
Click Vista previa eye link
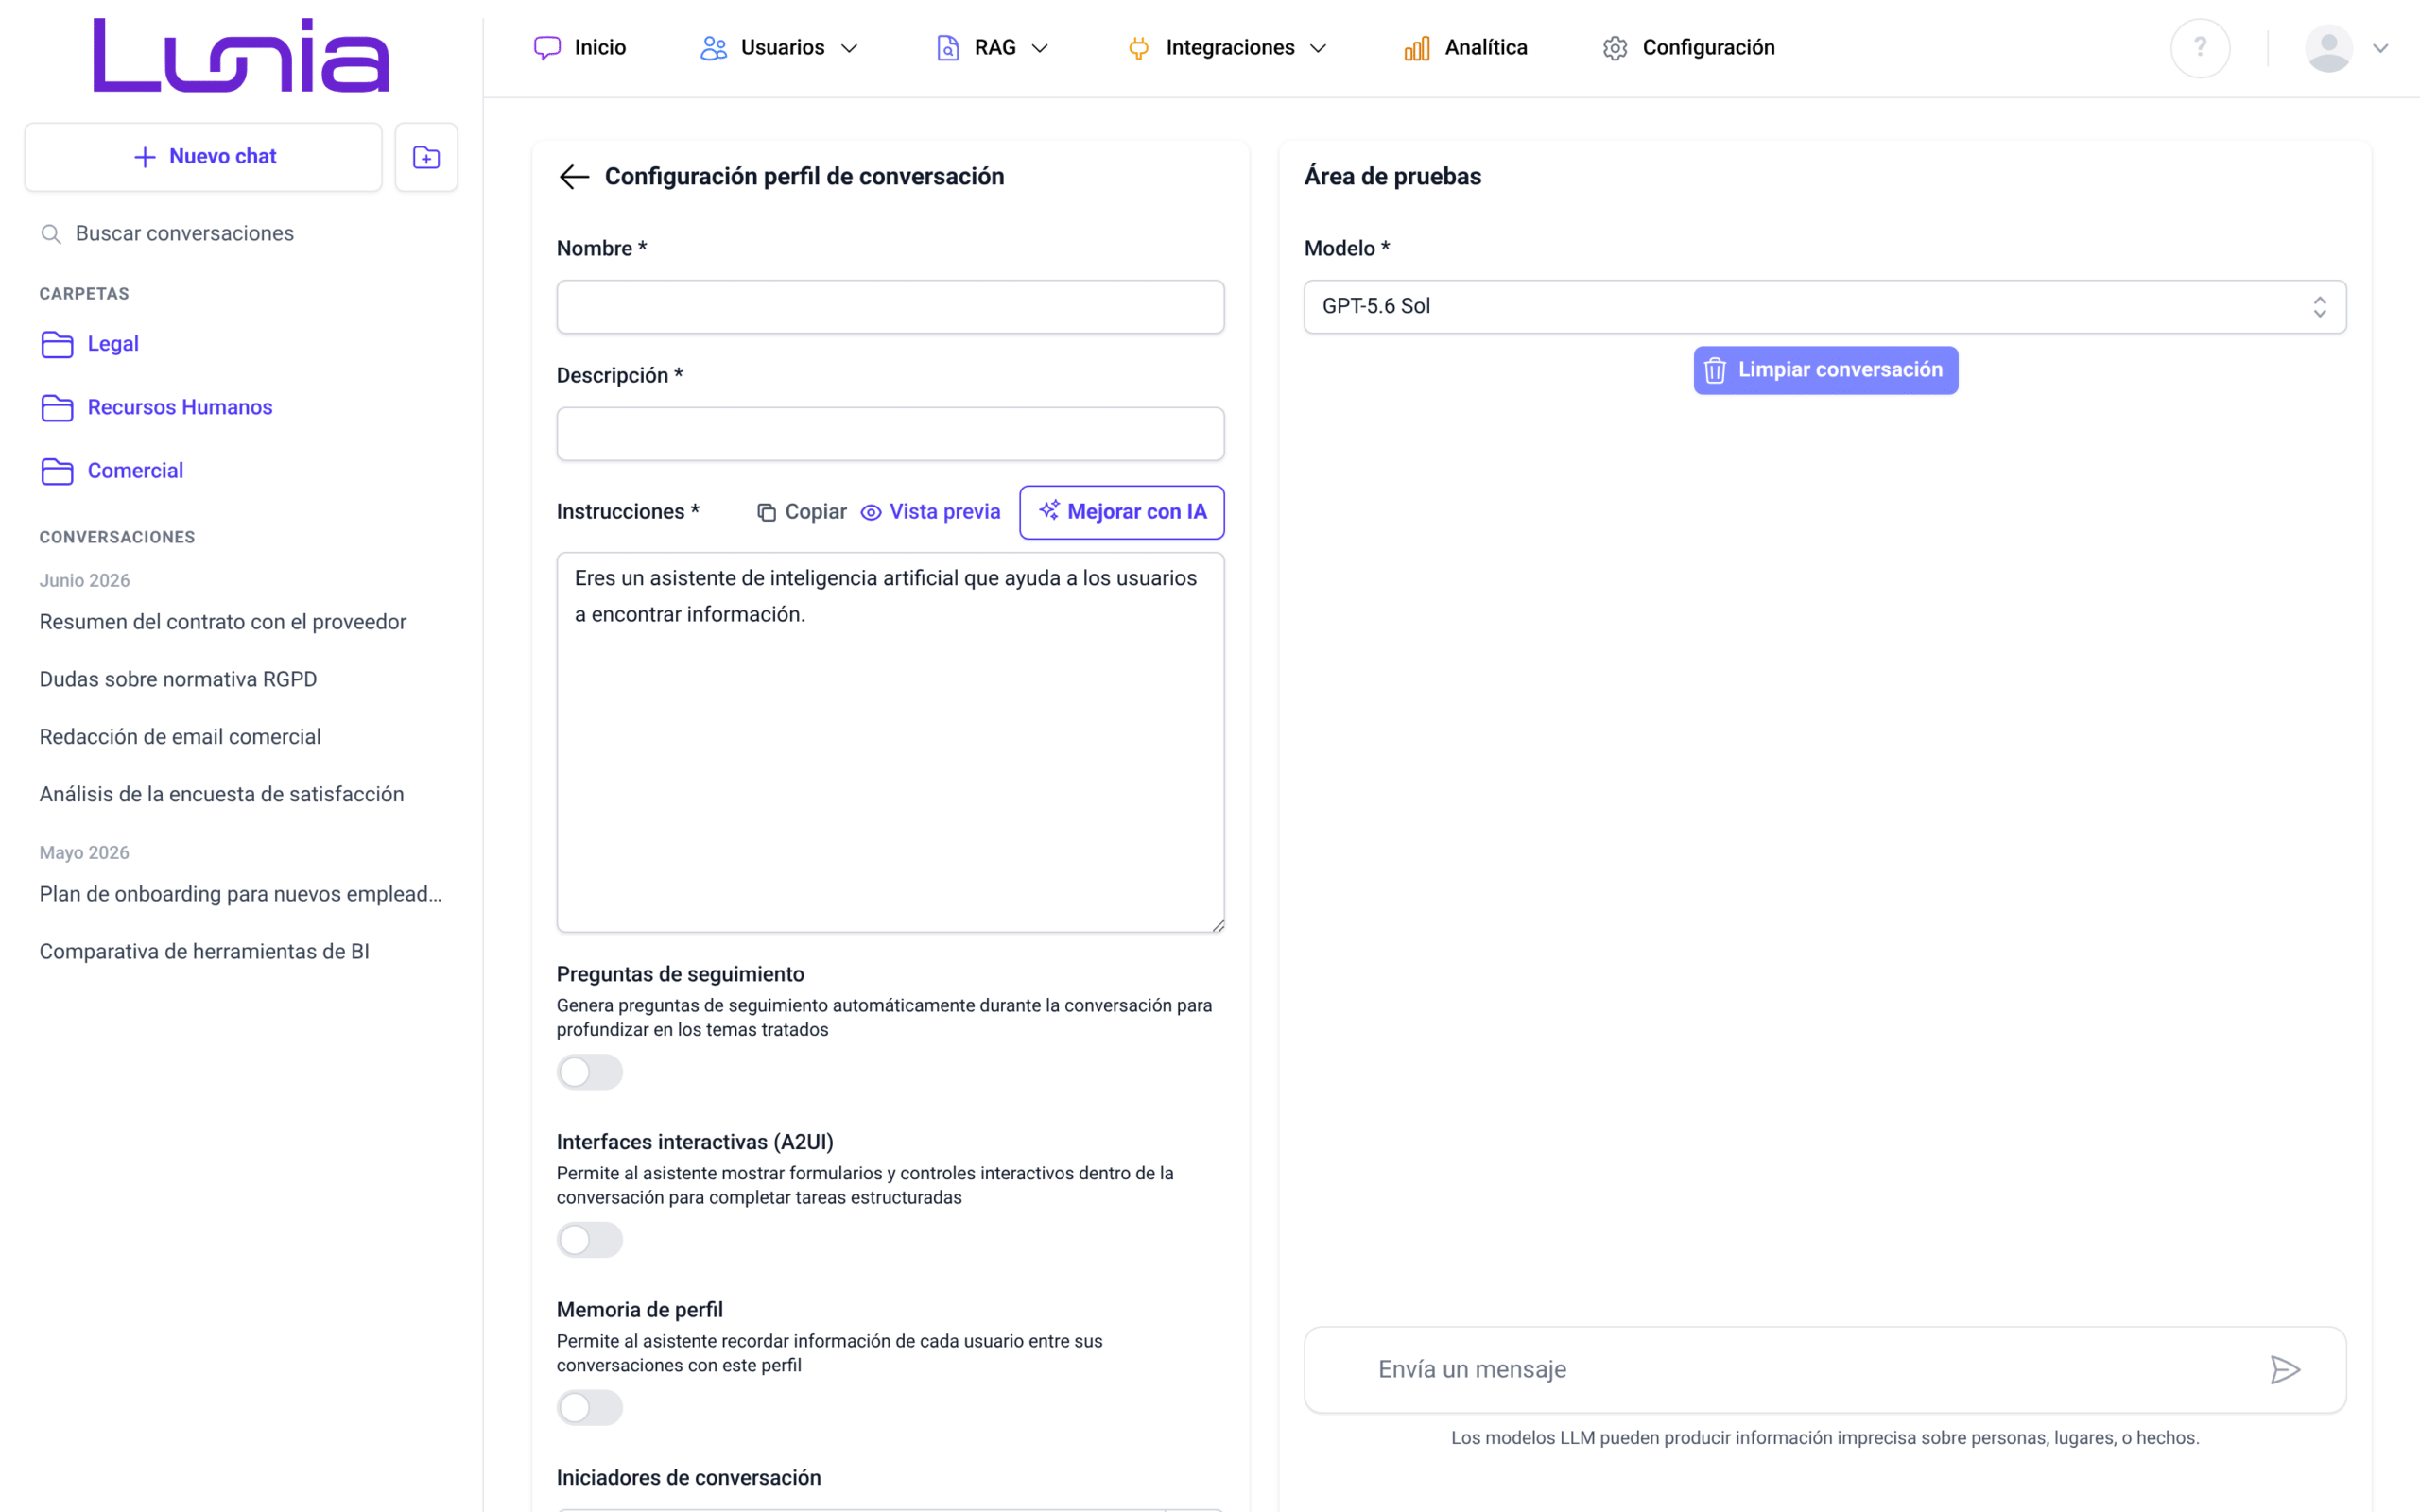pyautogui.click(x=930, y=512)
